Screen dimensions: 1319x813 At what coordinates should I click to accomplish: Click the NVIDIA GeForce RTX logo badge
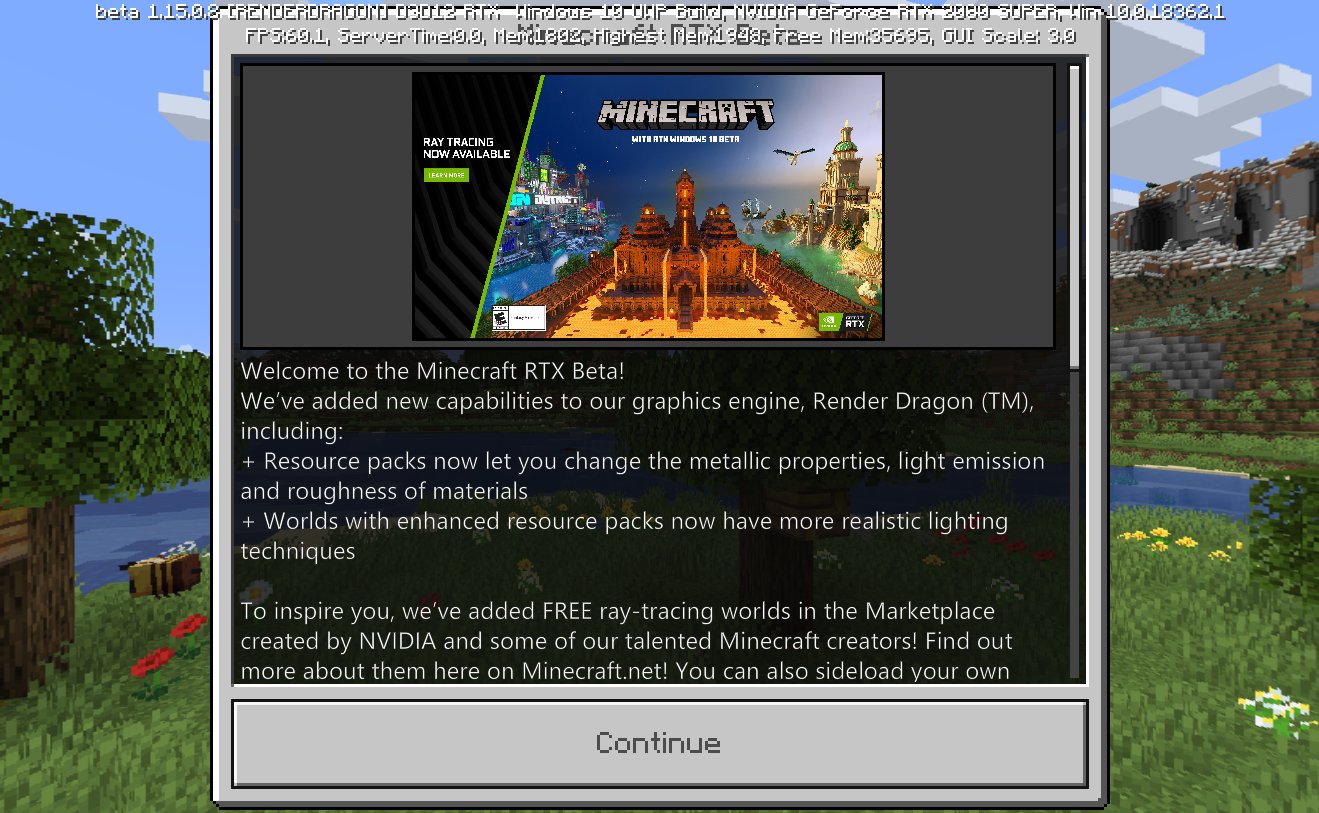pyautogui.click(x=844, y=322)
